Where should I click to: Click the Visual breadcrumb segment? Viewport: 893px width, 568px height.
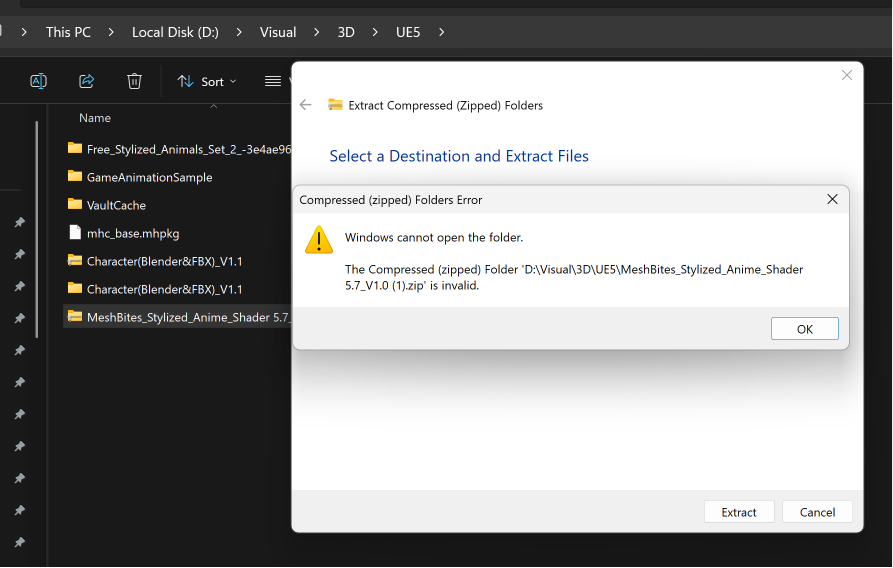click(278, 32)
